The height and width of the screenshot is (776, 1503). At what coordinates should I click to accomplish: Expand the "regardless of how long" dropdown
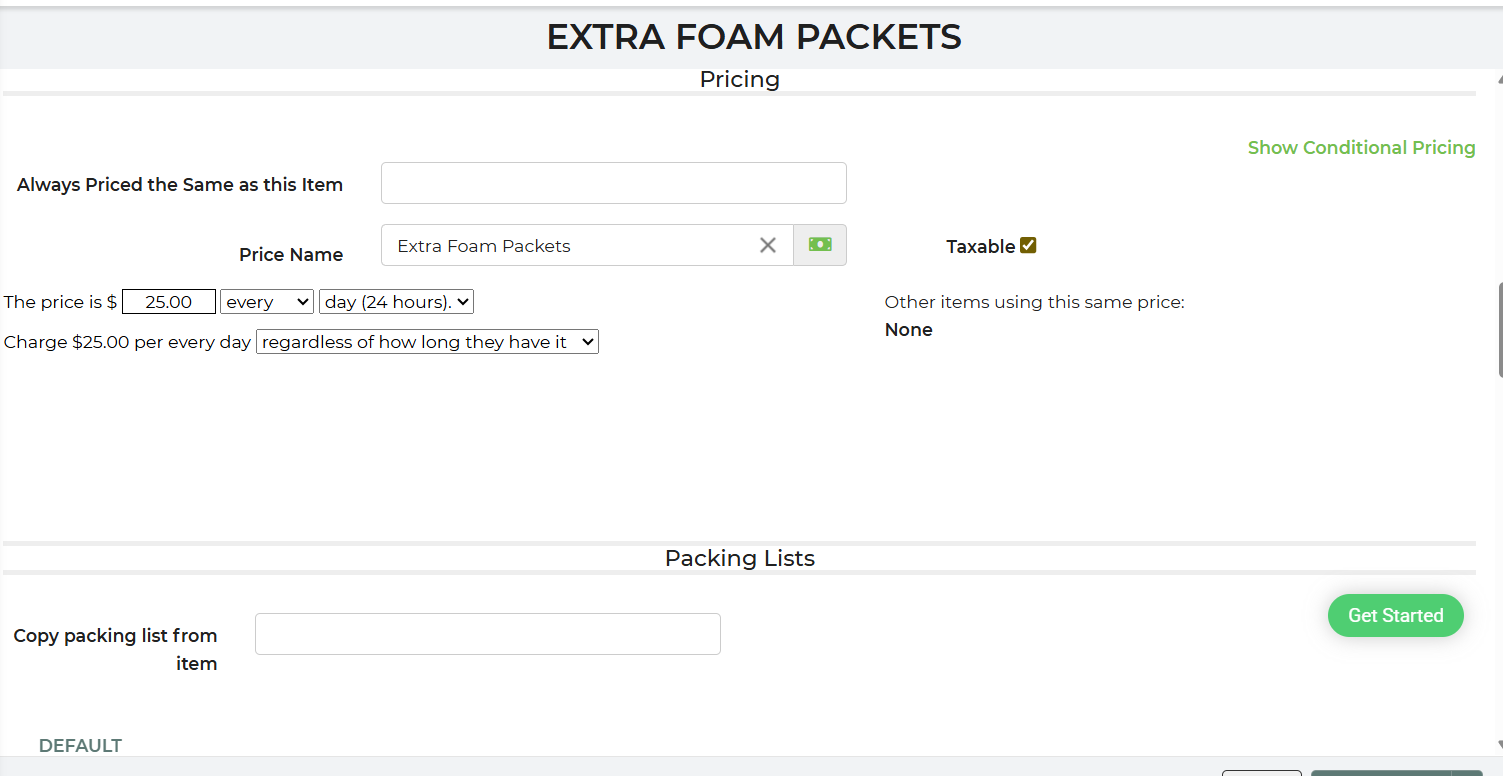tap(427, 342)
